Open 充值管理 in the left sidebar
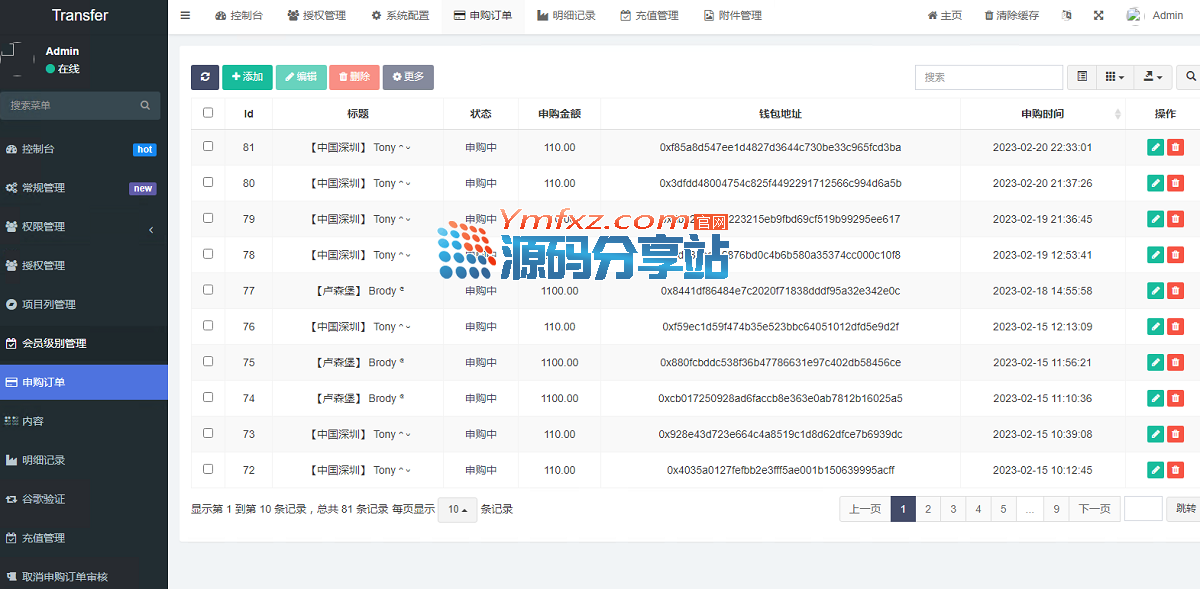Viewport: 1200px width, 589px height. coord(43,538)
